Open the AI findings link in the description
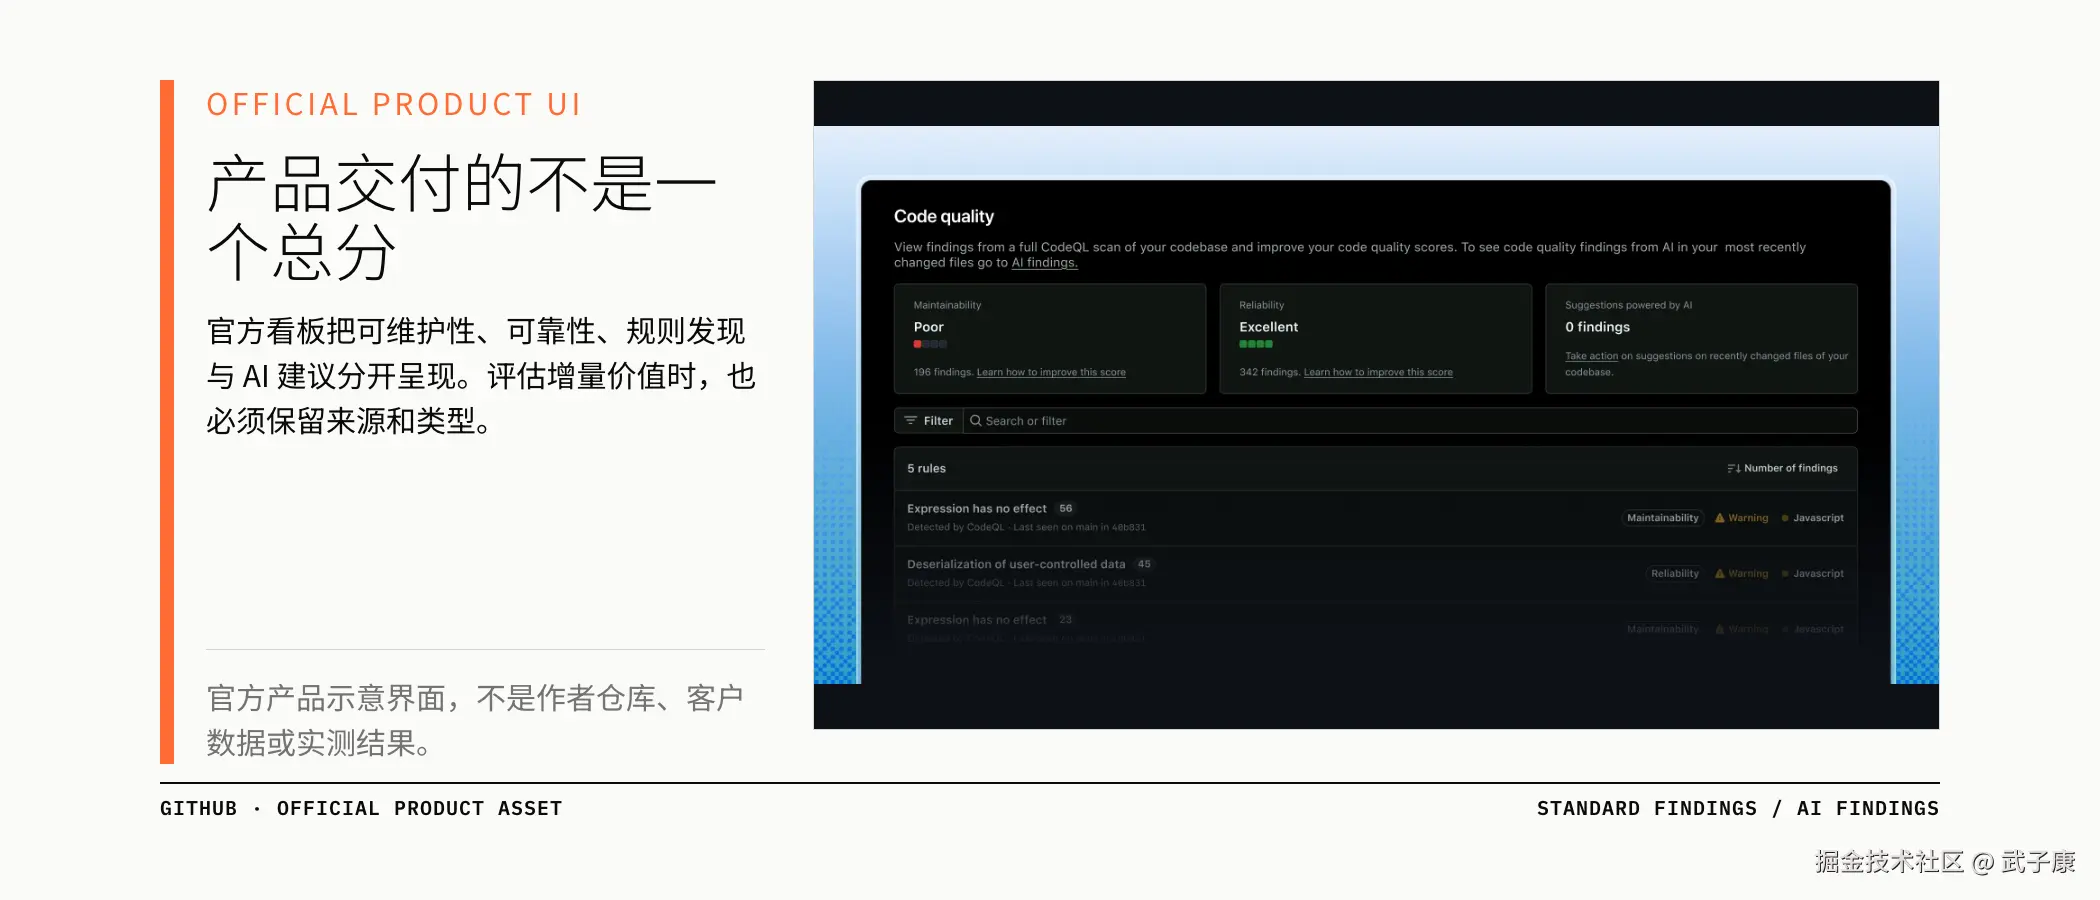This screenshot has height=900, width=2100. [x=1044, y=263]
